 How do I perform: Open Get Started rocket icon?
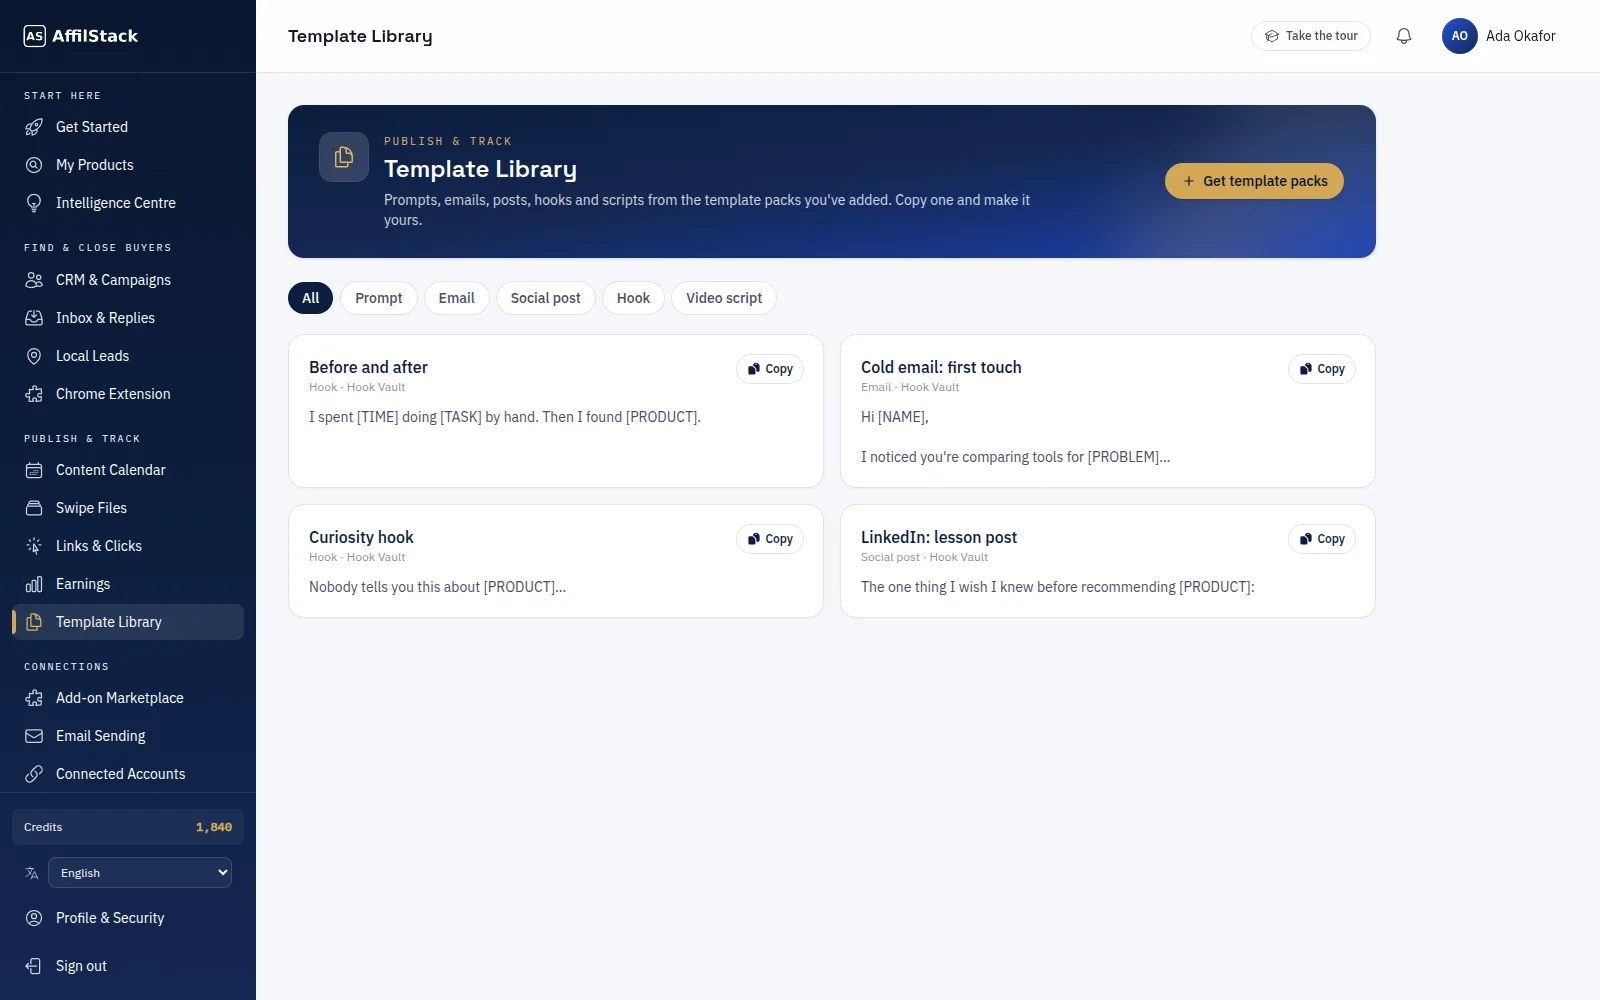(34, 127)
